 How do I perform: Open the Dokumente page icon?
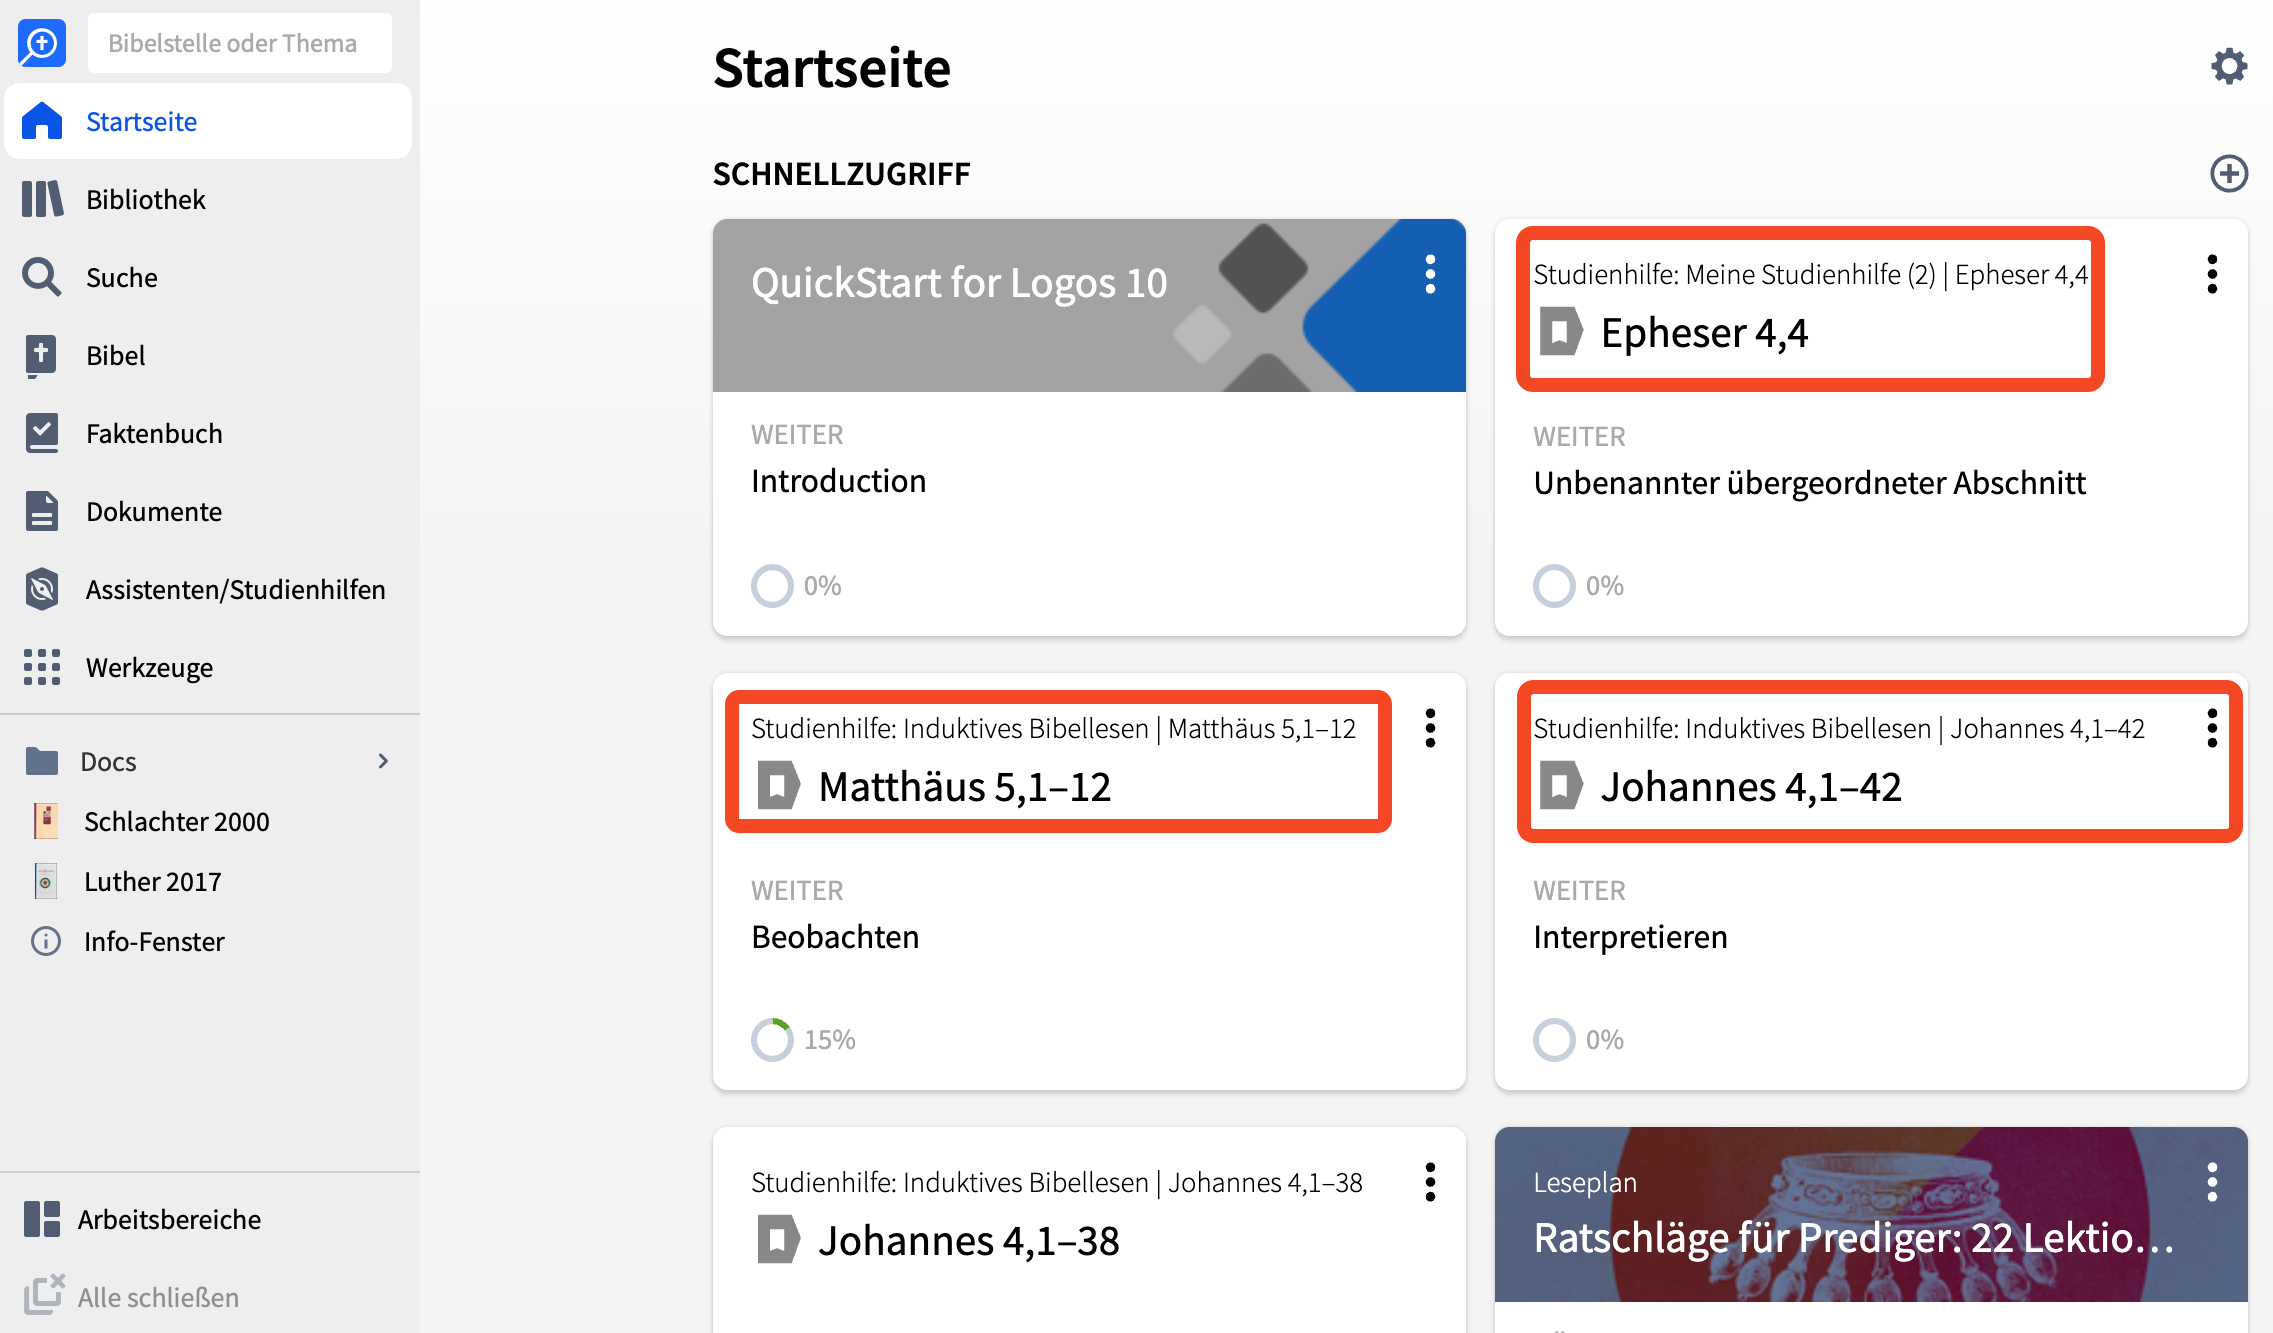point(42,511)
